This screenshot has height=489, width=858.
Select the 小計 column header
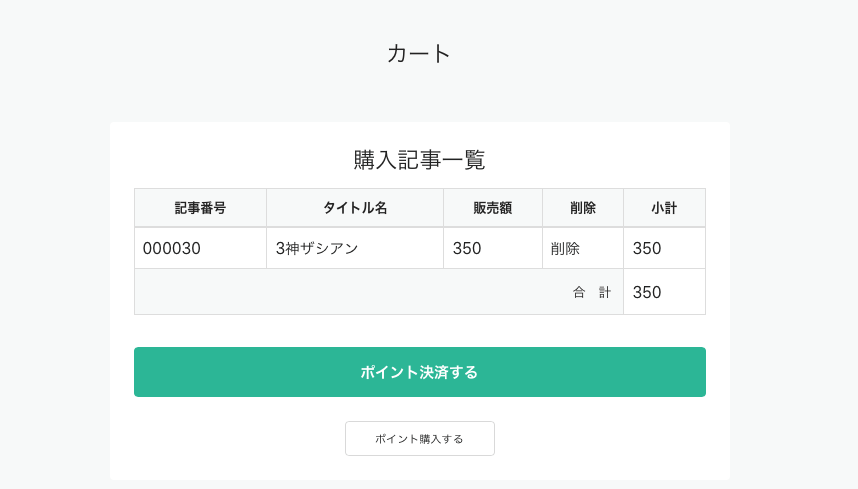point(663,208)
